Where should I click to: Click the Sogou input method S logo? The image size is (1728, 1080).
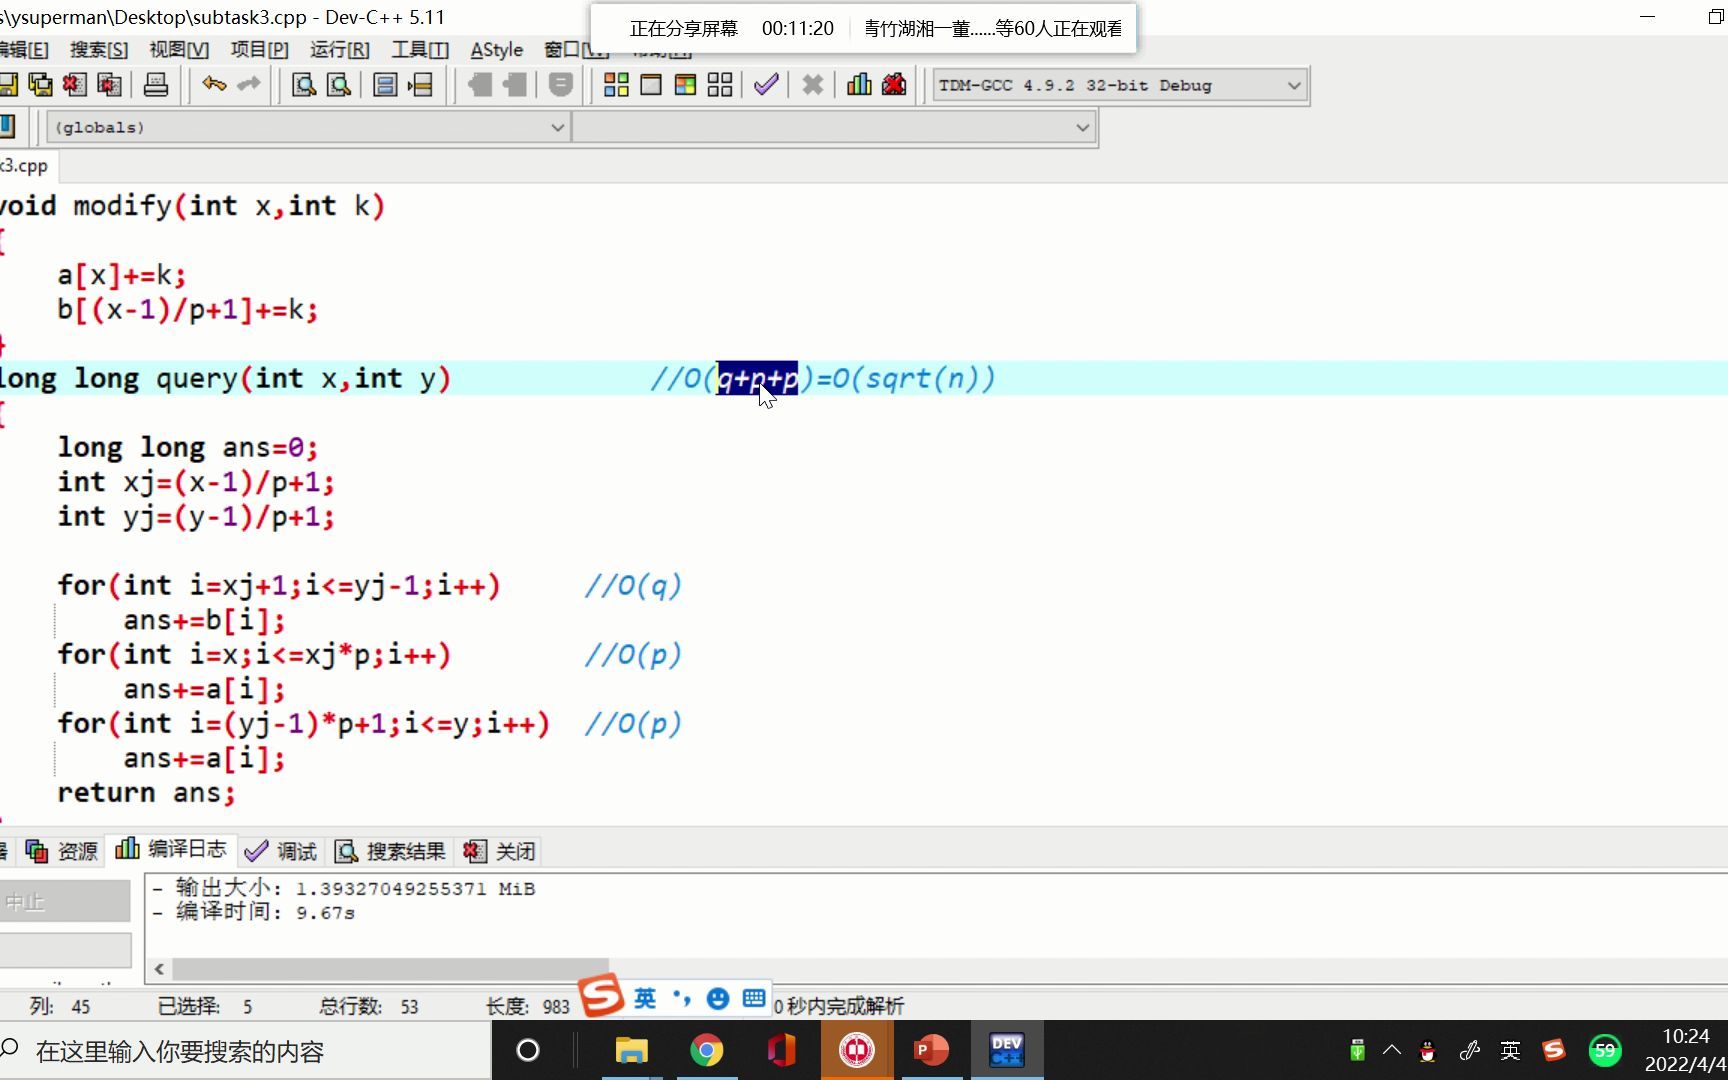[602, 996]
